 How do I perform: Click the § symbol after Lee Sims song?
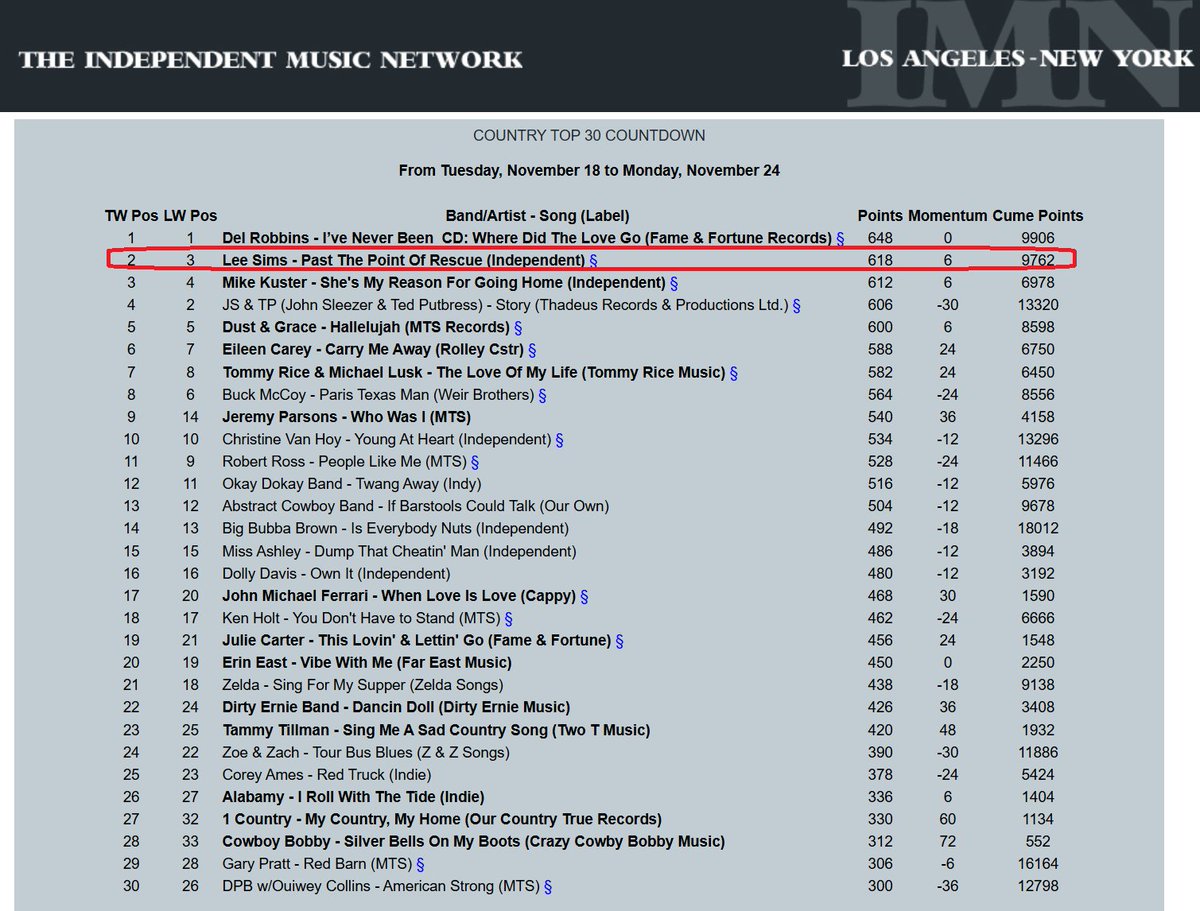coord(593,260)
